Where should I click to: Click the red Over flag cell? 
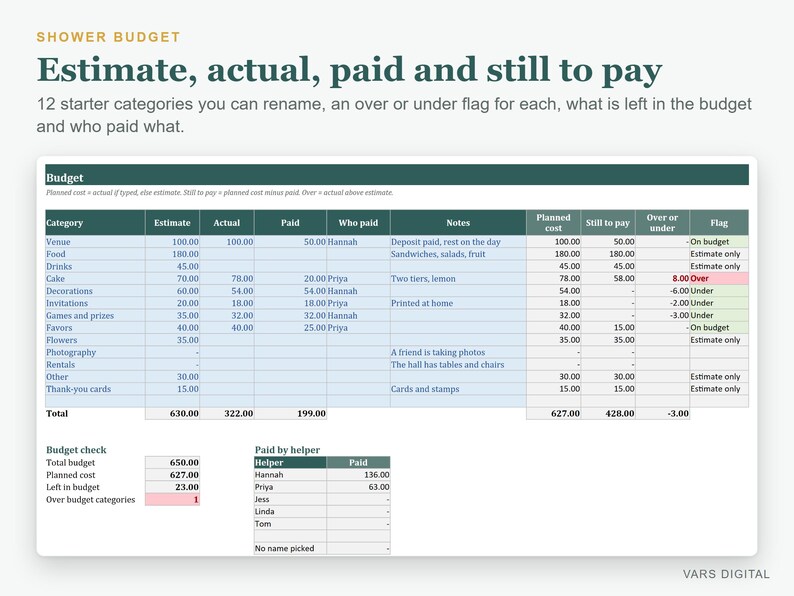coord(719,279)
